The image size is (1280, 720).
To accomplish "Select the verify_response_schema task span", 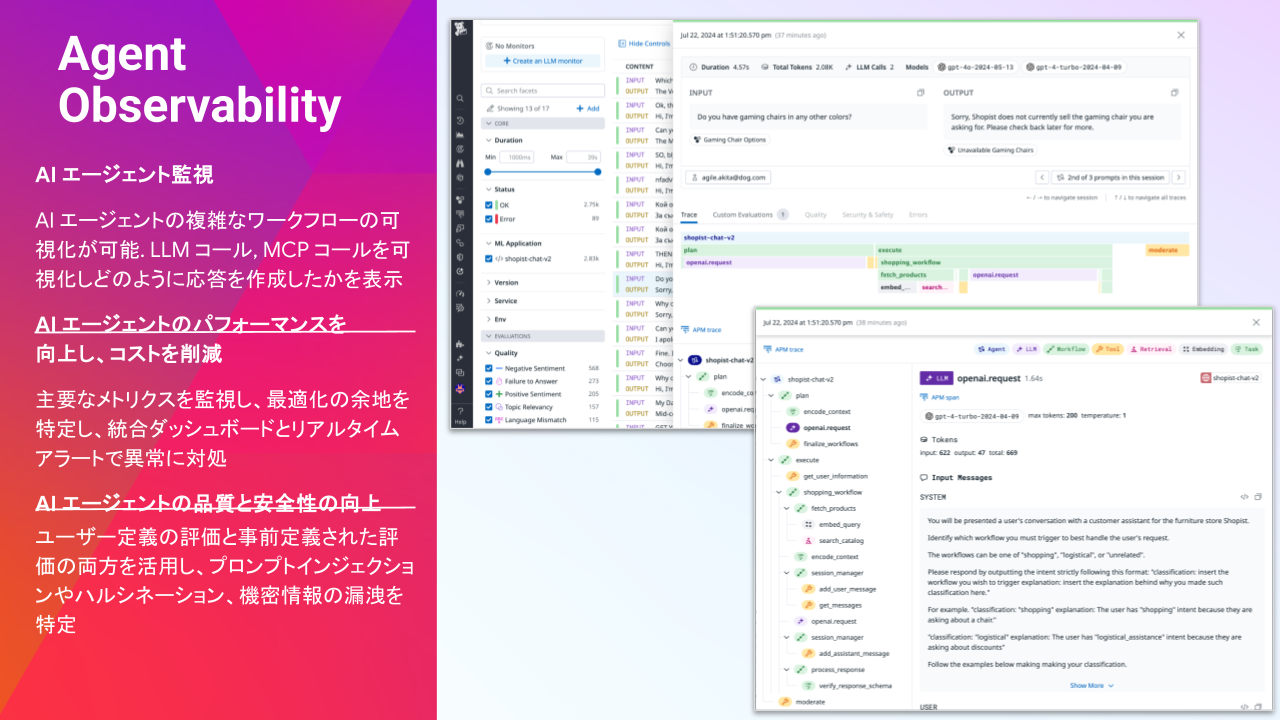I will [846, 685].
